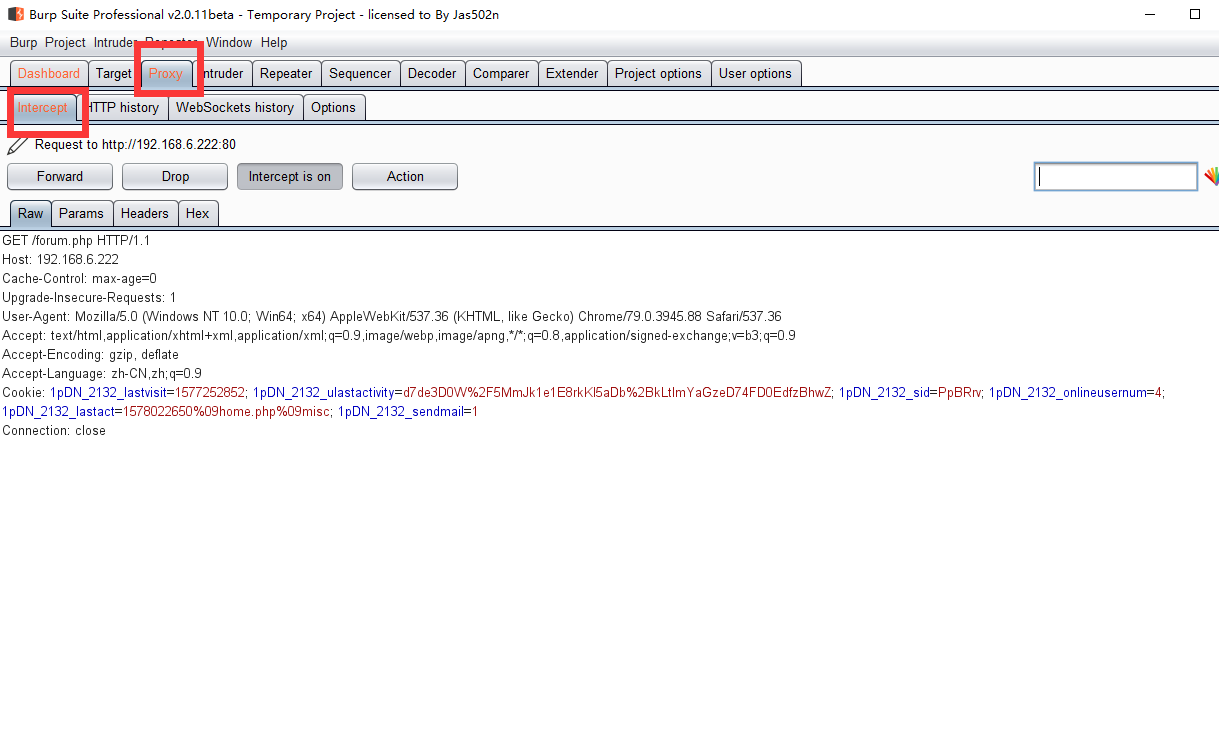Go to the User options tab
Viewport: 1219px width, 738px height.
tap(755, 74)
